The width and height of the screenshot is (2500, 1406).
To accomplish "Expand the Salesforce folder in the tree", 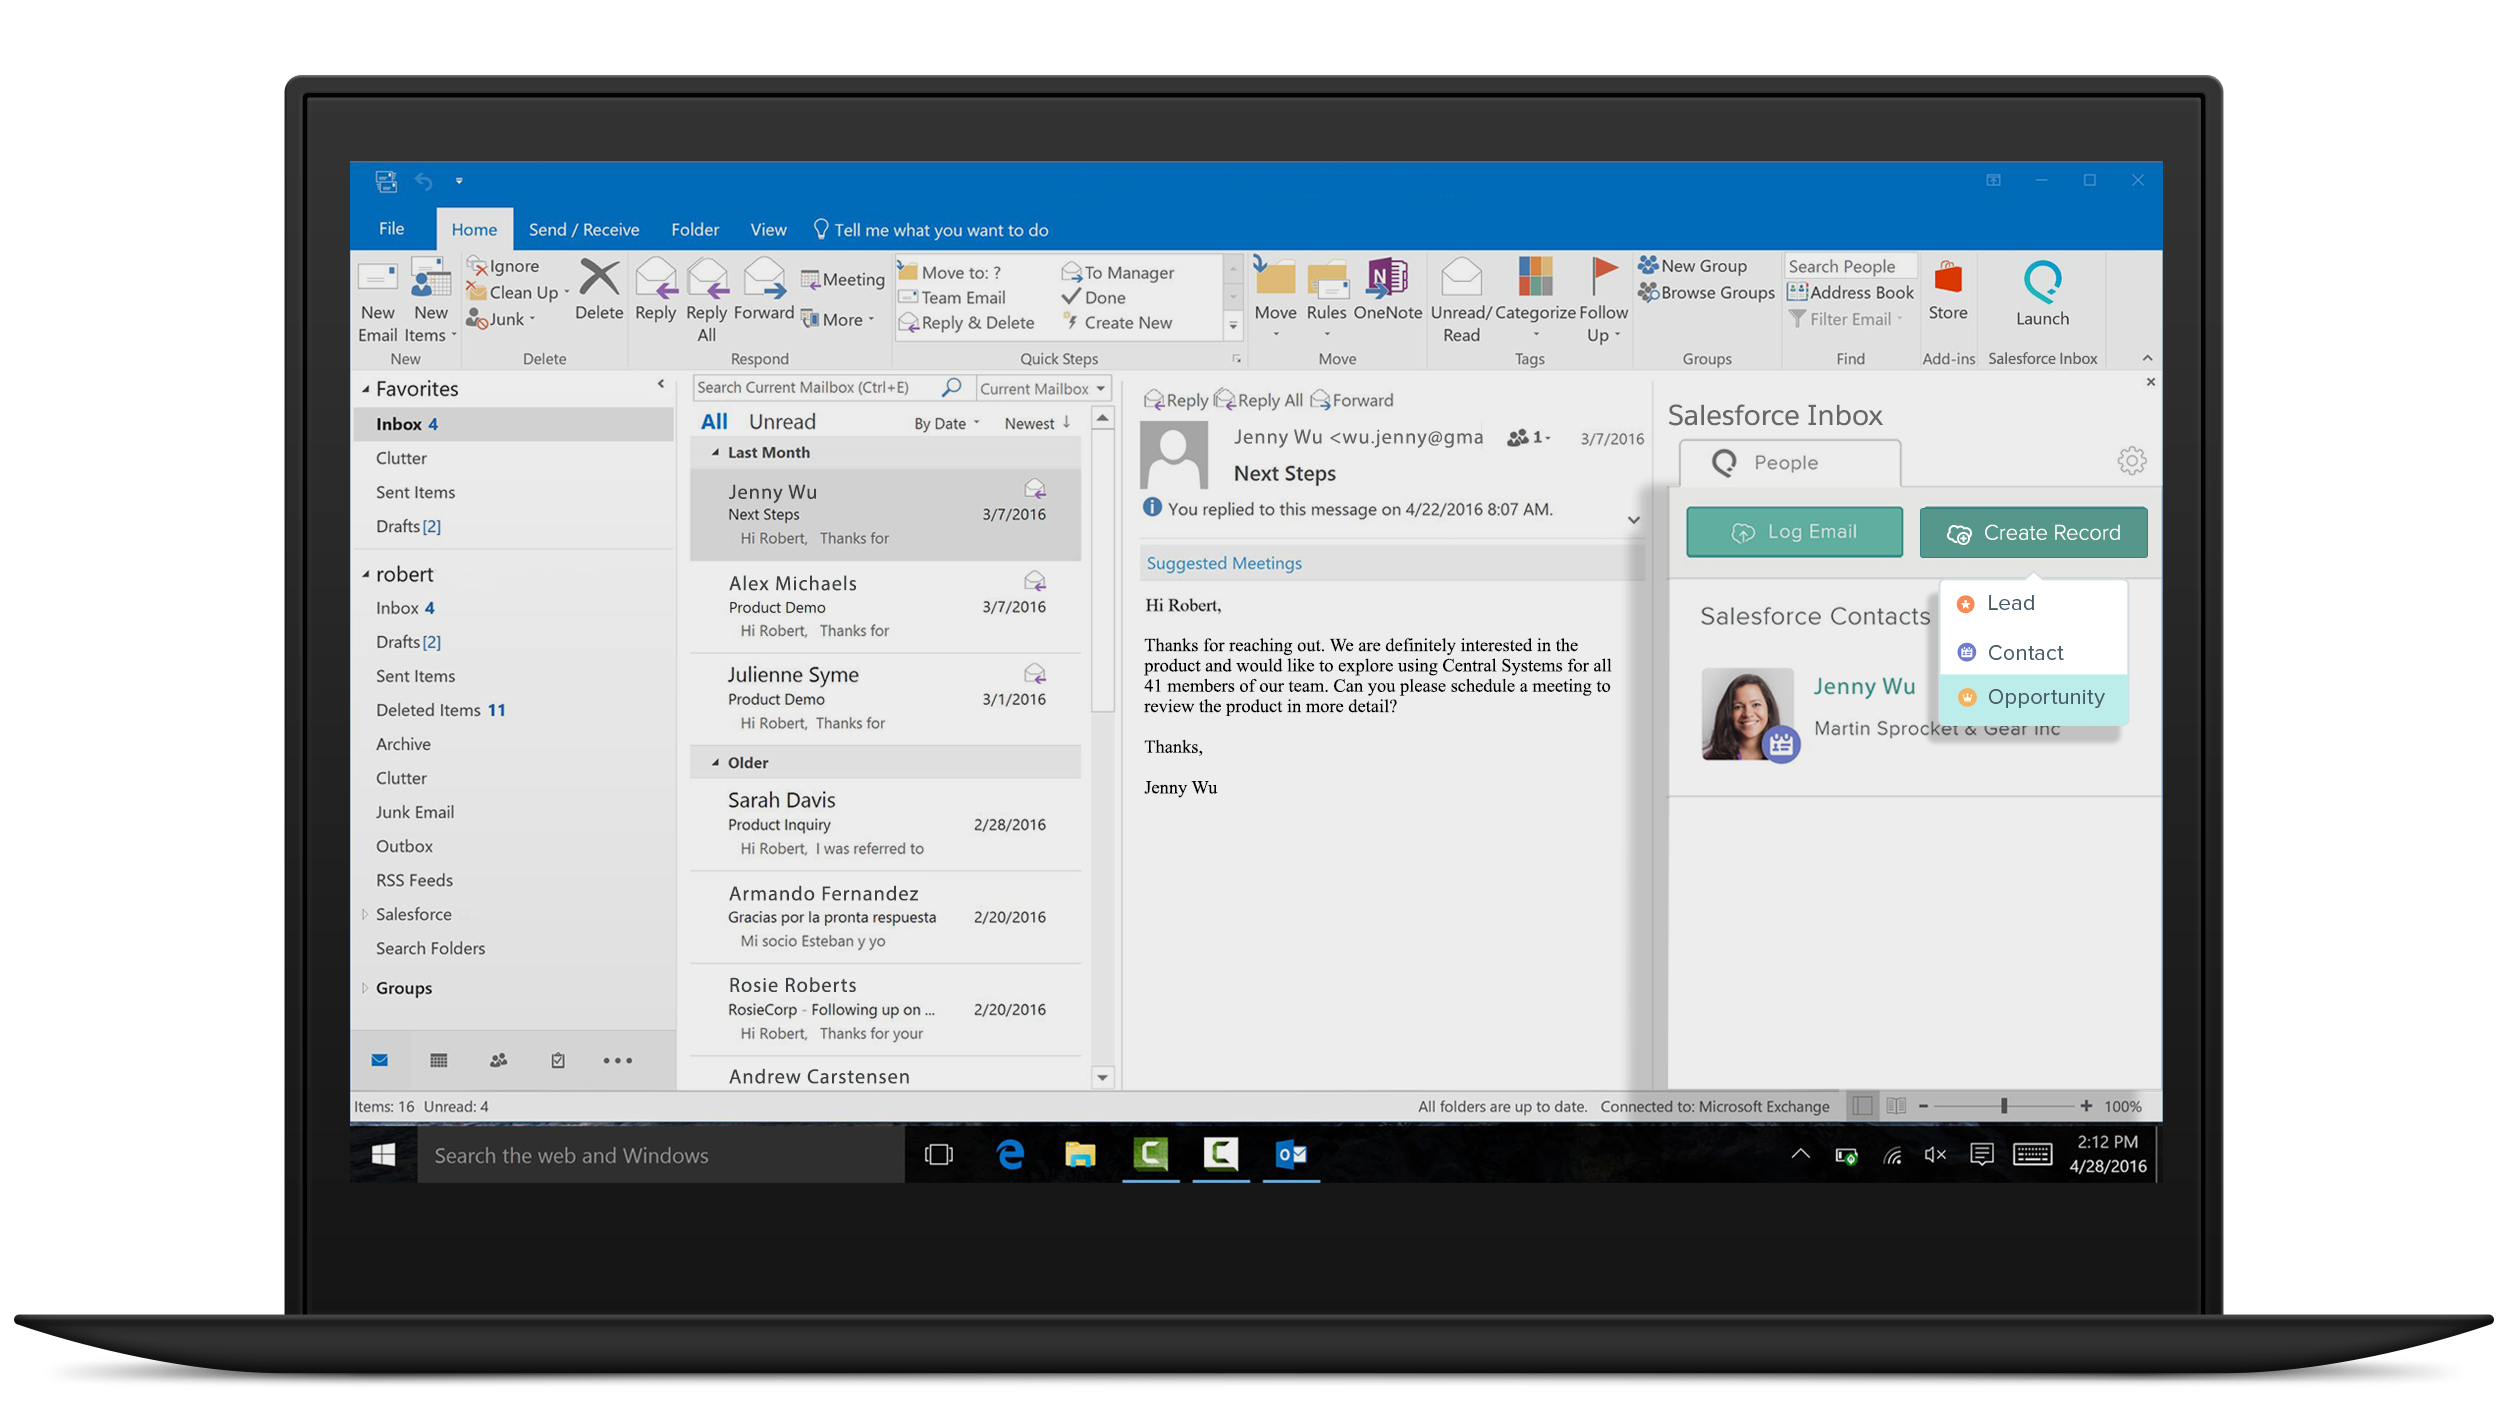I will click(365, 914).
